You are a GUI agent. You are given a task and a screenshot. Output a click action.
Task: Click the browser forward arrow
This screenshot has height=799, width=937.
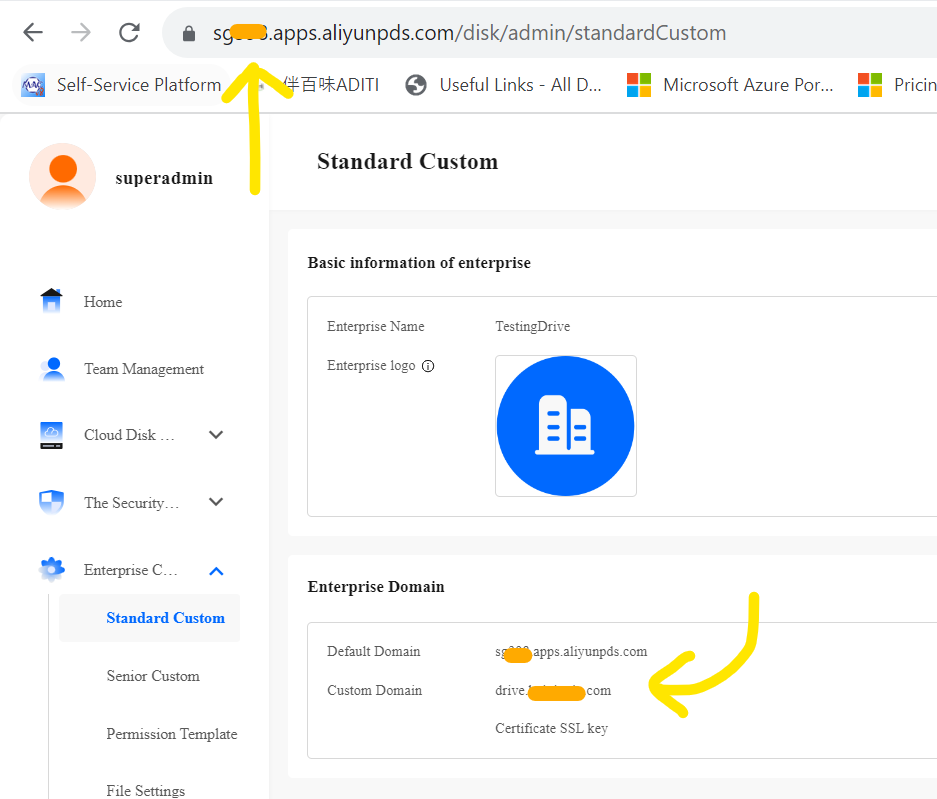[81, 32]
